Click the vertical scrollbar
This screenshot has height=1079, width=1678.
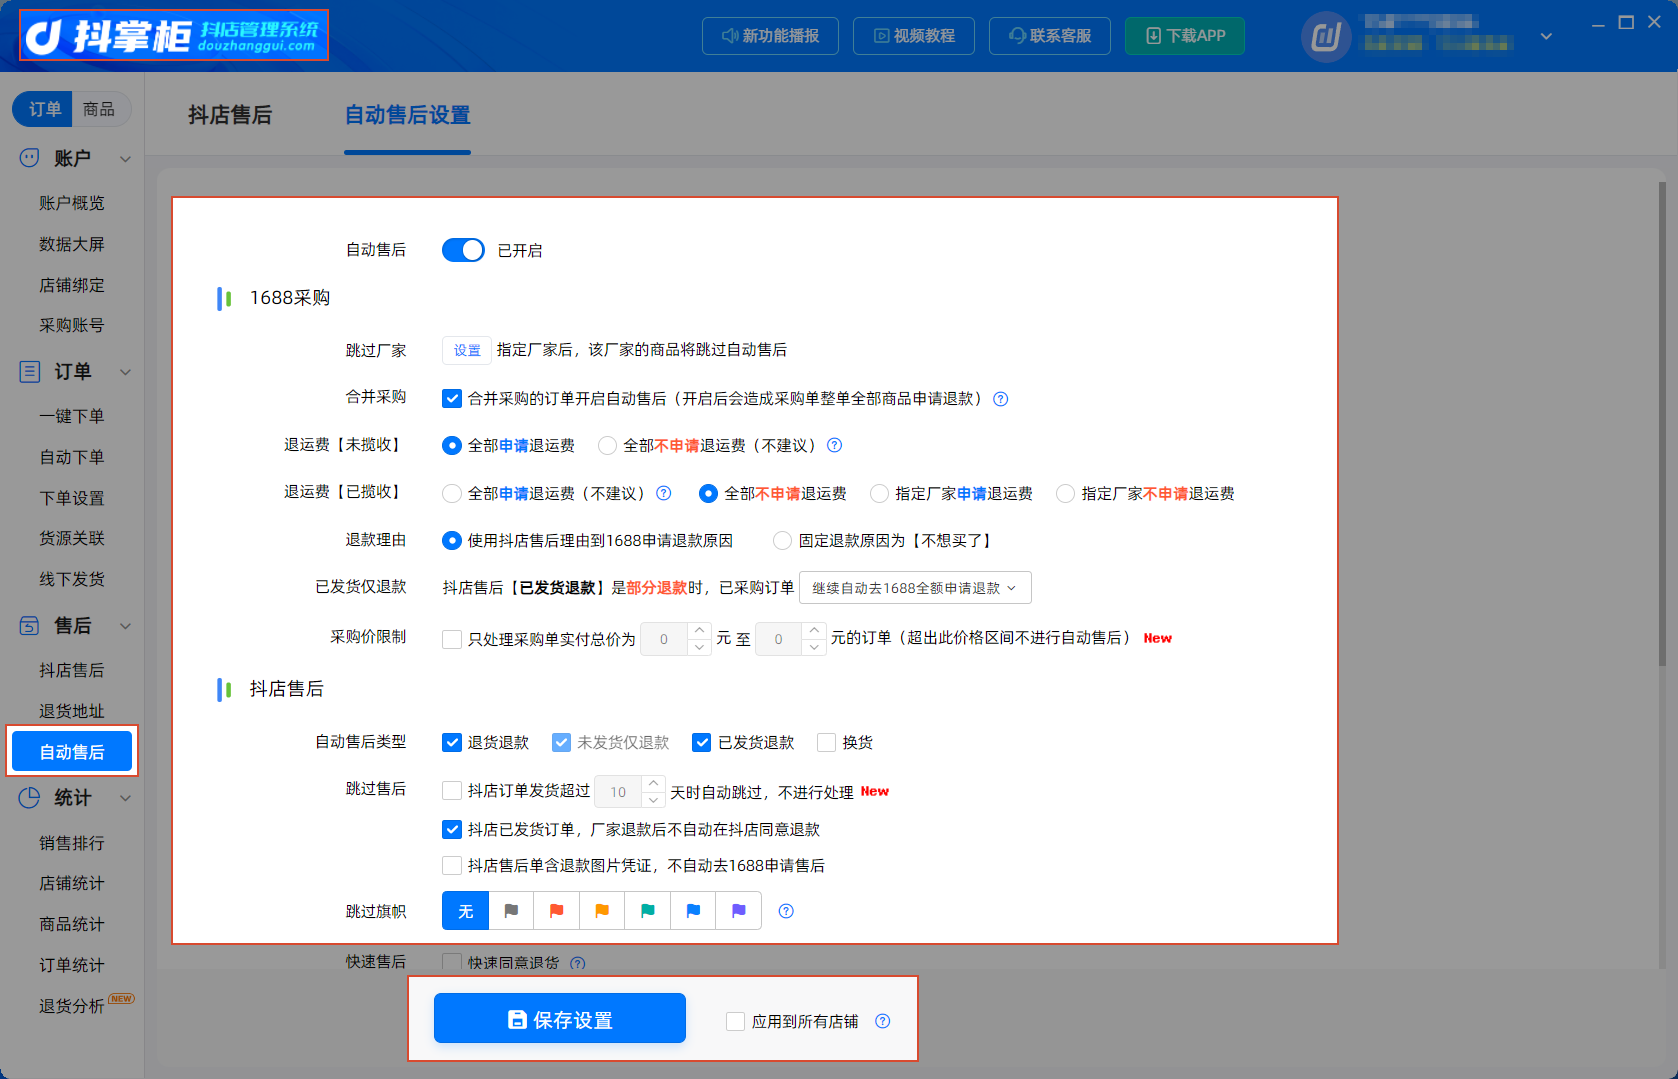tap(1662, 425)
